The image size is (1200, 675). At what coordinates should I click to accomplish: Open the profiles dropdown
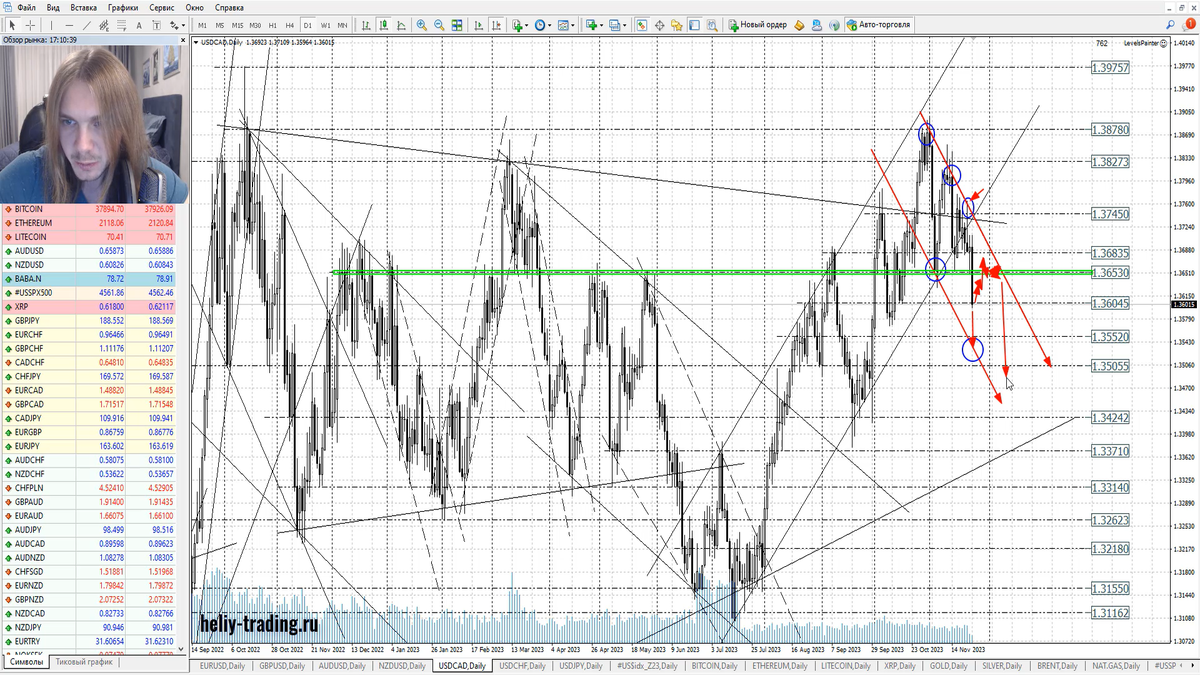coord(617,24)
